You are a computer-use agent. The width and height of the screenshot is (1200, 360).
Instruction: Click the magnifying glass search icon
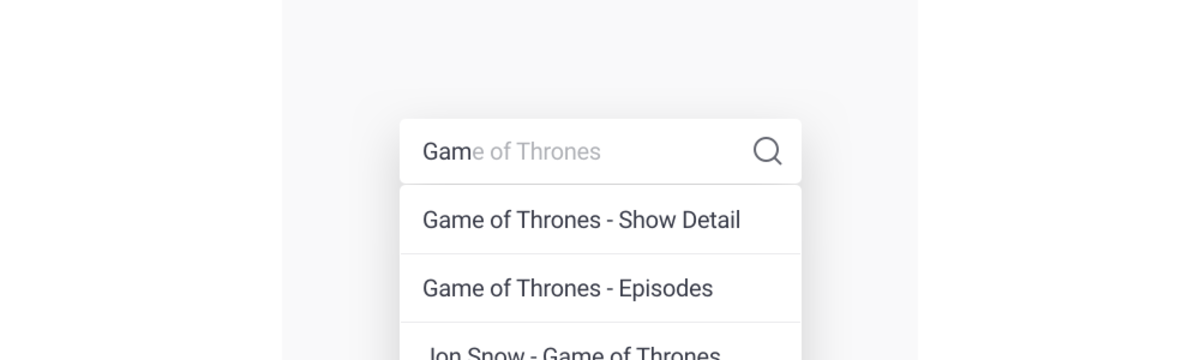coord(767,151)
